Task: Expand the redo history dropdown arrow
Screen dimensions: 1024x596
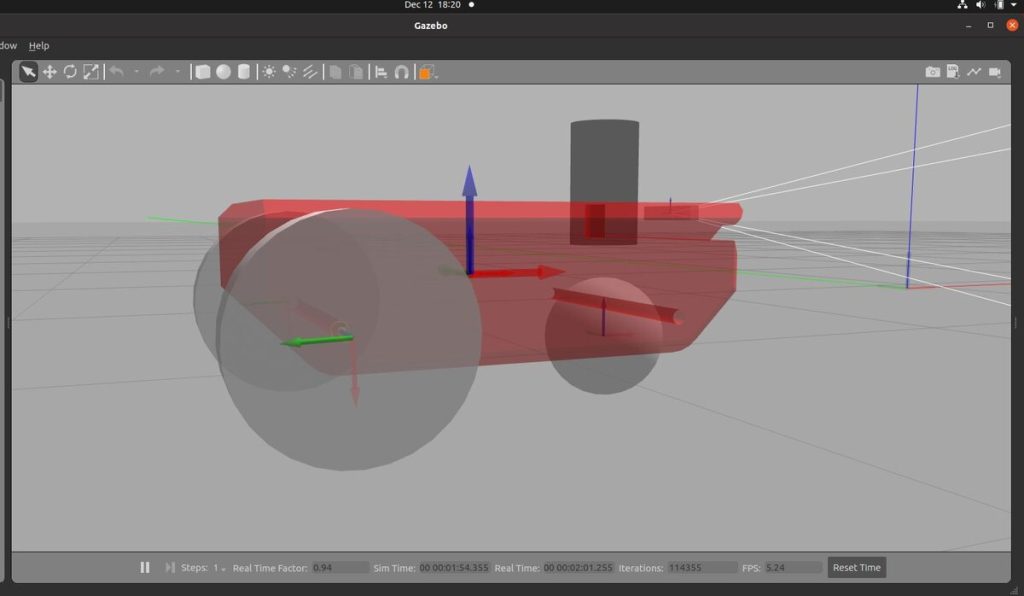Action: [178, 71]
